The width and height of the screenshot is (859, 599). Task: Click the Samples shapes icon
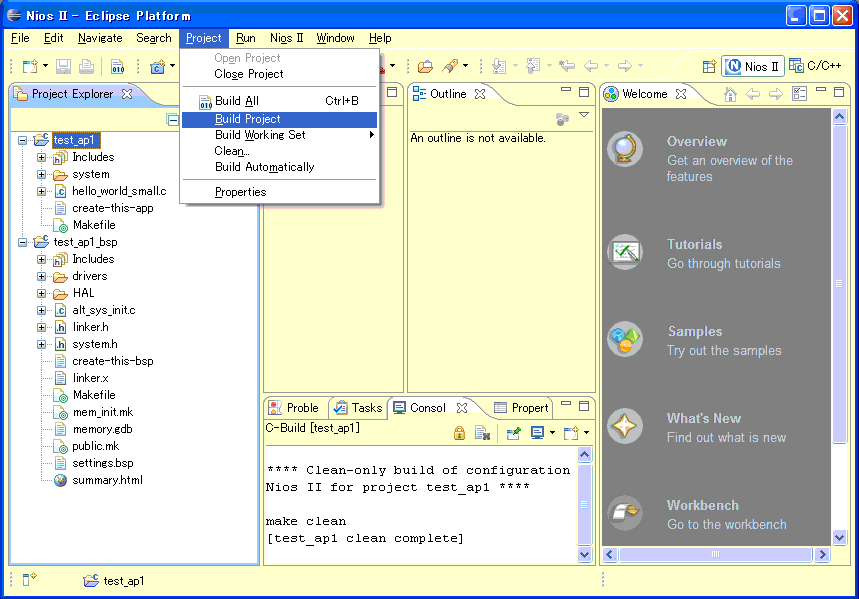[x=625, y=339]
